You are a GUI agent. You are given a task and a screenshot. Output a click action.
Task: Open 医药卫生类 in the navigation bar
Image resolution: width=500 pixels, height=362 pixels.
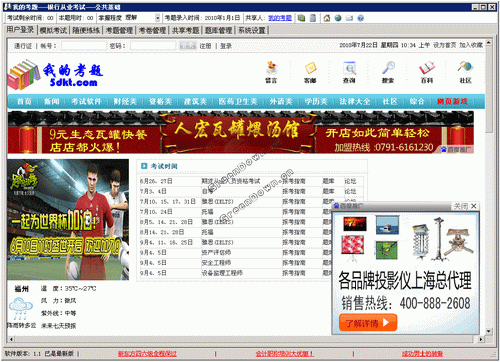click(x=238, y=101)
